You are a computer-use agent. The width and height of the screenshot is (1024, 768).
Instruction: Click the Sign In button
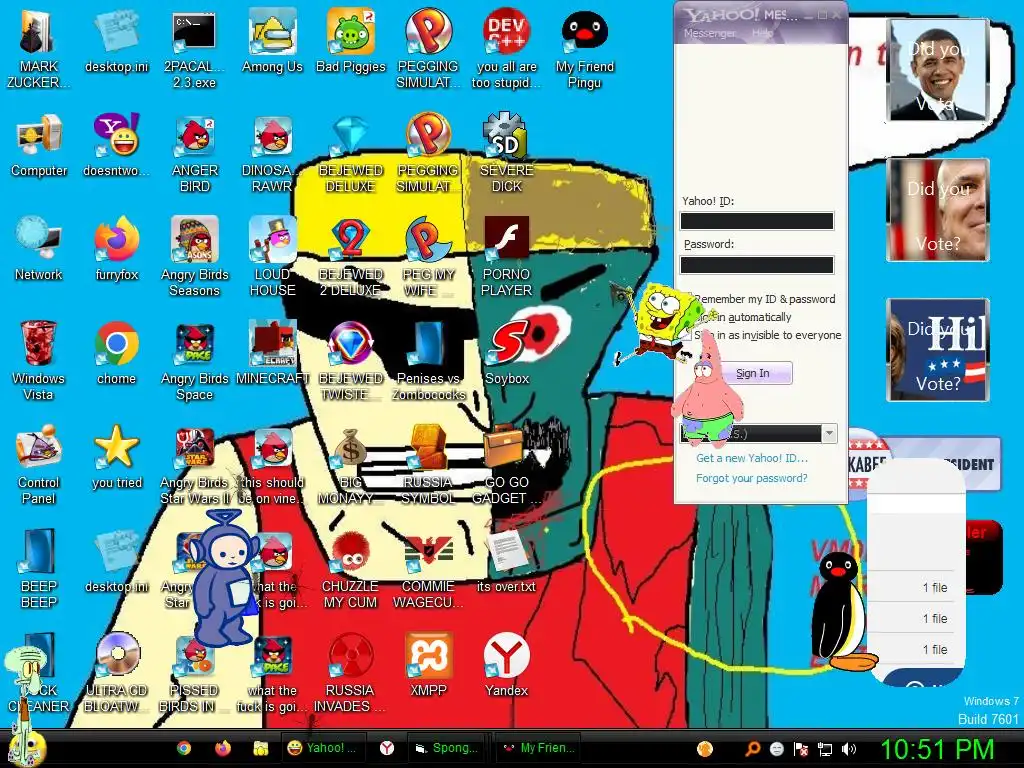pos(752,373)
